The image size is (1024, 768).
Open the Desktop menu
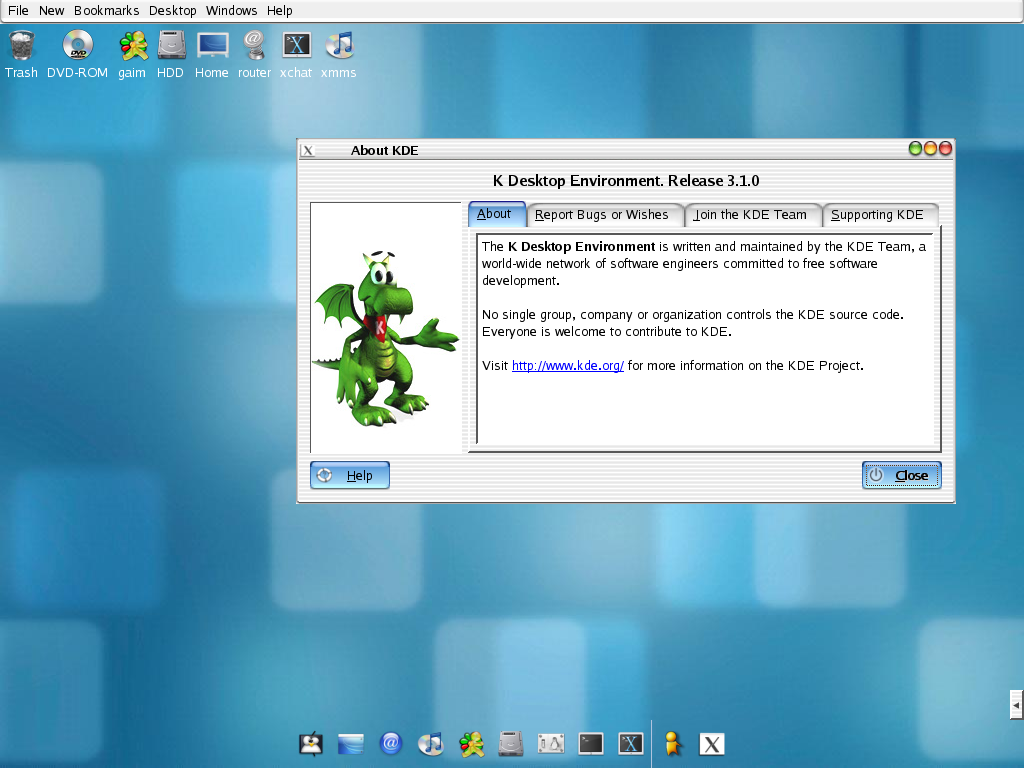tap(172, 10)
